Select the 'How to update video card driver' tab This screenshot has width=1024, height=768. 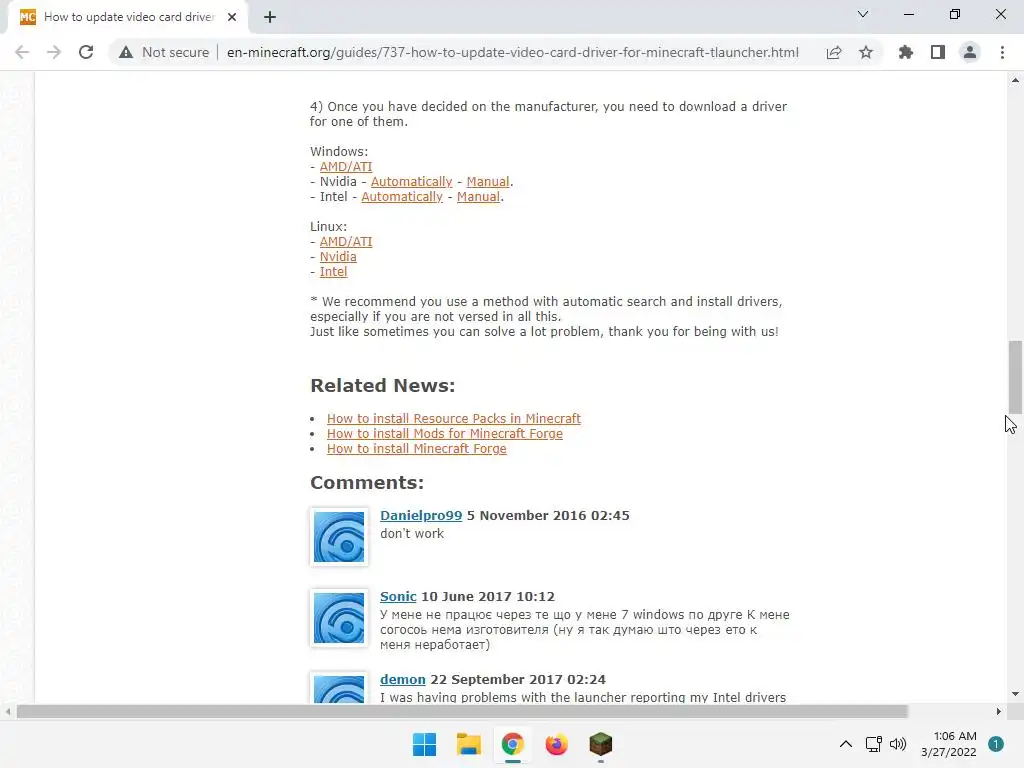[x=127, y=17]
